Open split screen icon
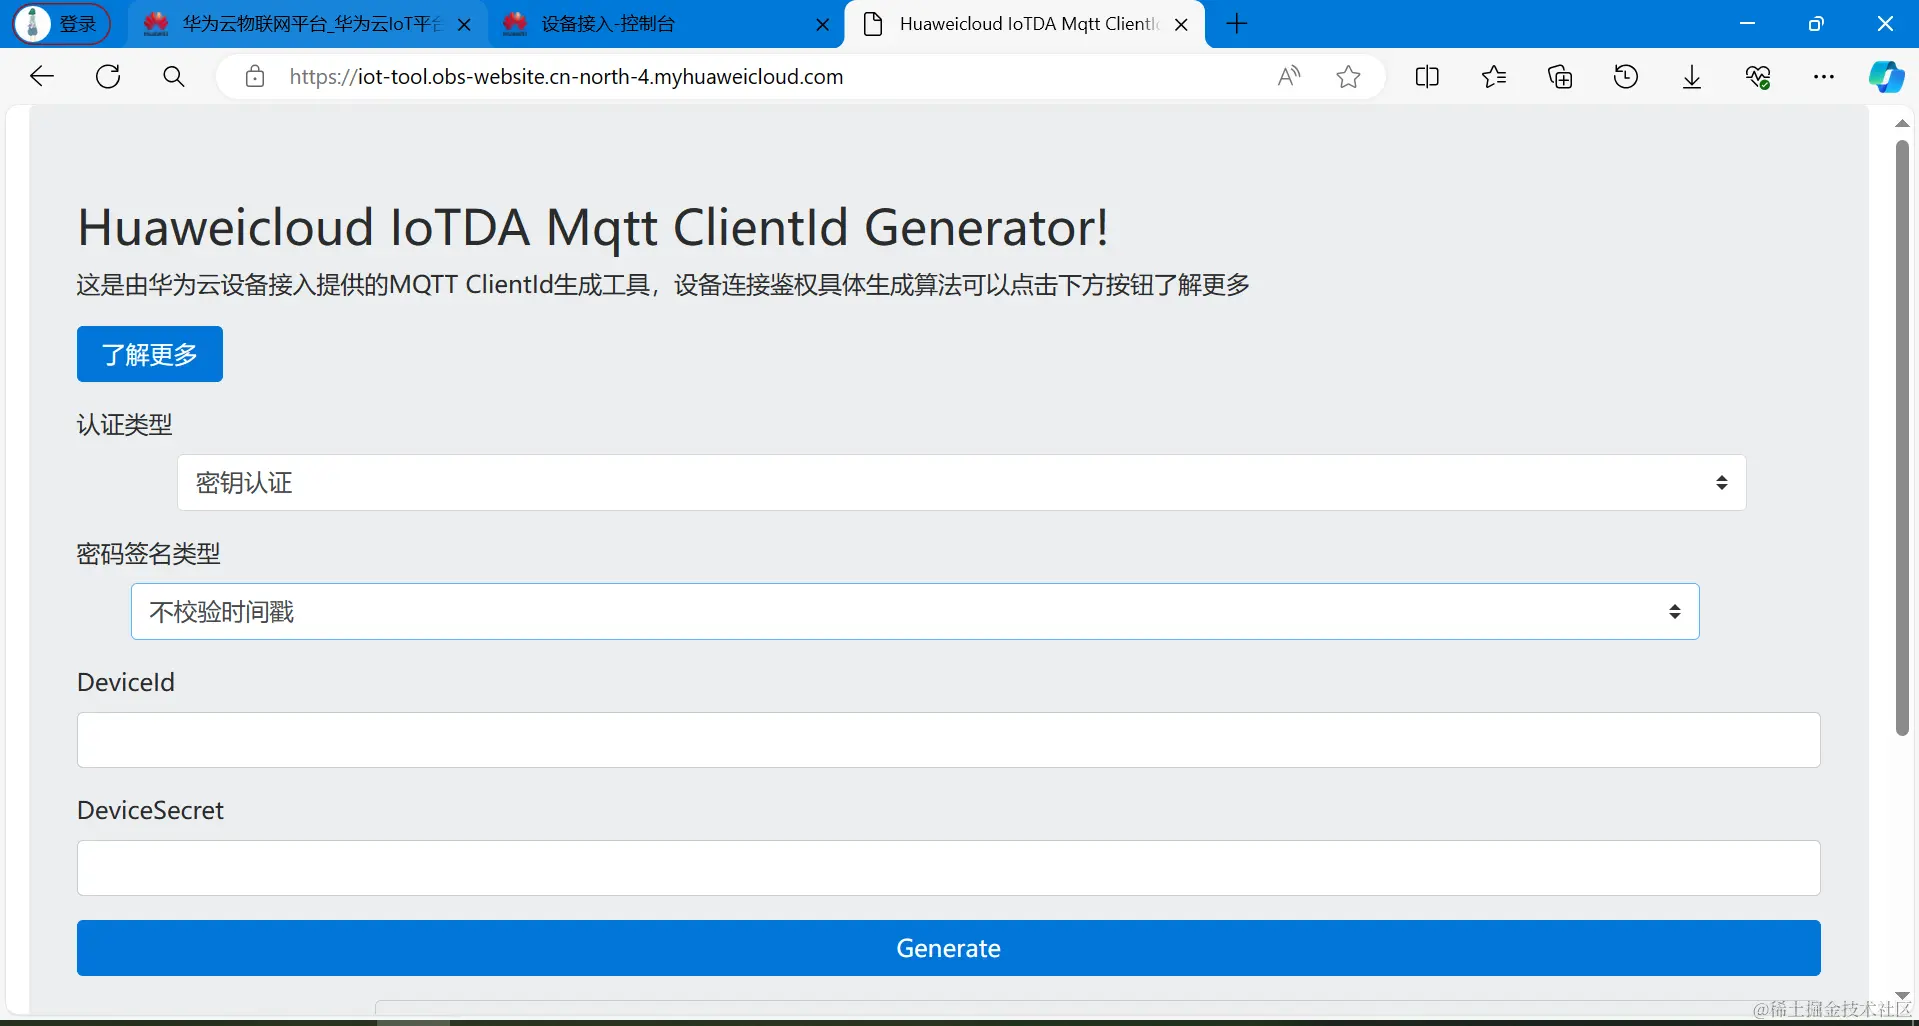Image resolution: width=1919 pixels, height=1026 pixels. pos(1427,76)
